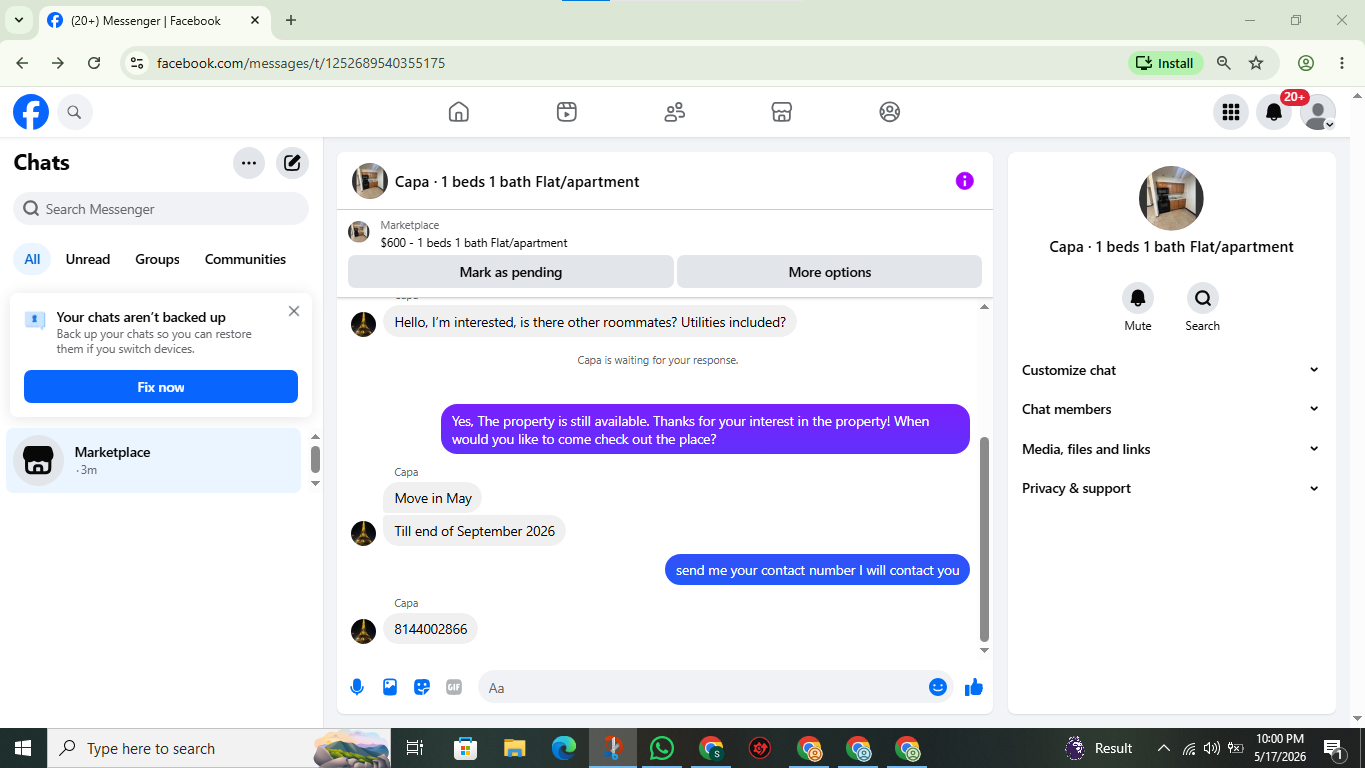This screenshot has width=1365, height=768.
Task: Select the Unread tab
Action: pyautogui.click(x=88, y=259)
